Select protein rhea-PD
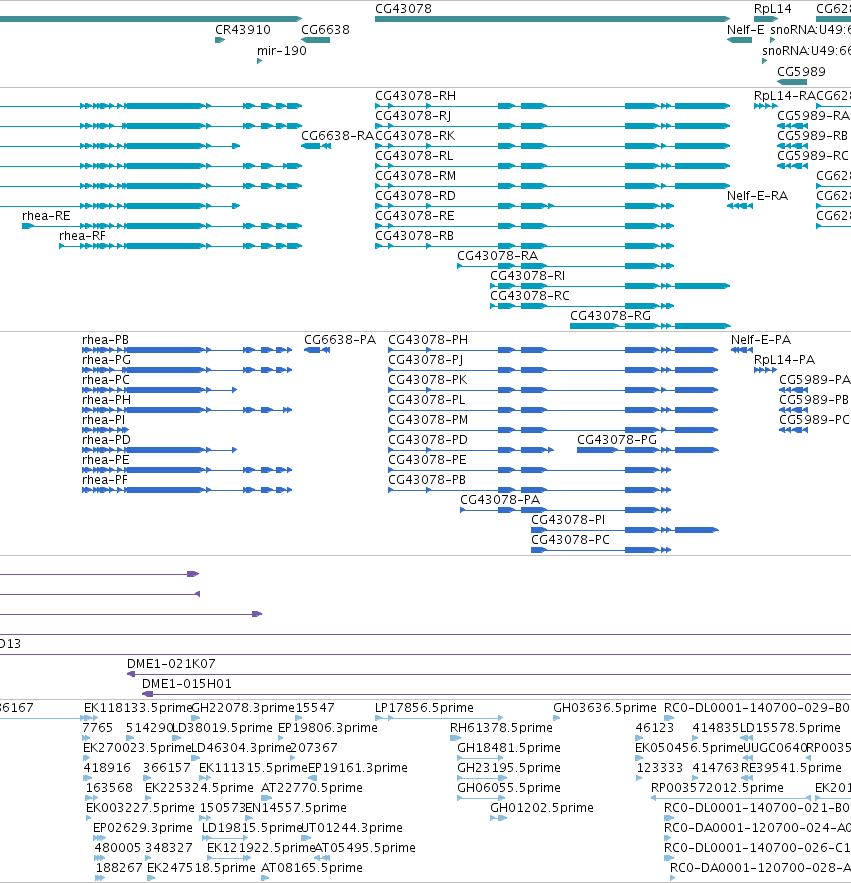This screenshot has width=851, height=883. (106, 440)
